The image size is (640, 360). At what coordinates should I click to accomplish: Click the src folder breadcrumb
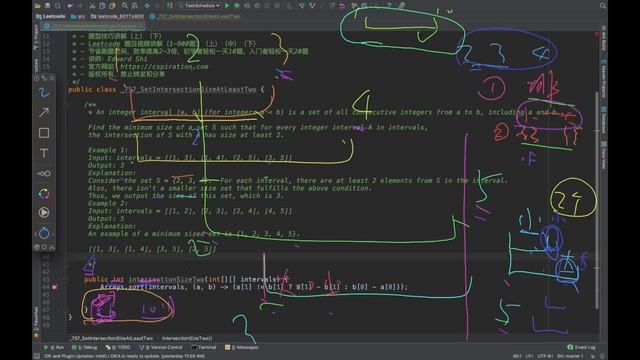78,16
